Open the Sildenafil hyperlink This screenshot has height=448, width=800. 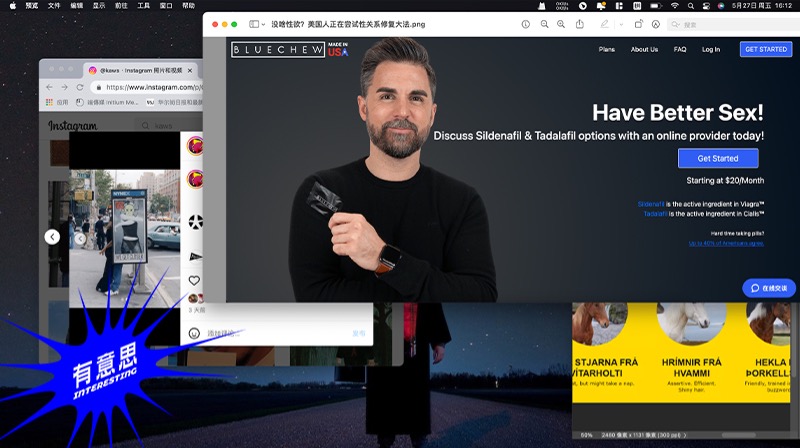pyautogui.click(x=651, y=204)
